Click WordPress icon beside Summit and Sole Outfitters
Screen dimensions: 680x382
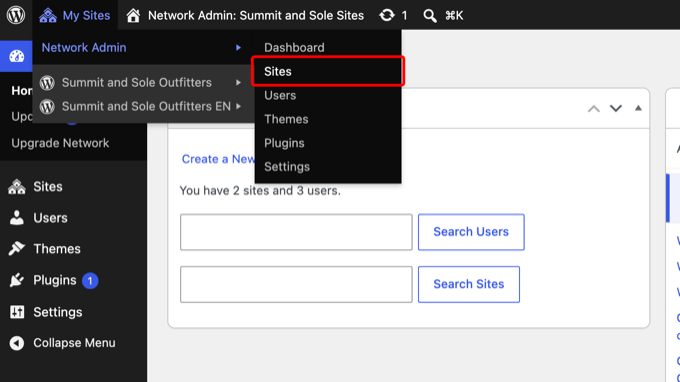click(x=47, y=82)
